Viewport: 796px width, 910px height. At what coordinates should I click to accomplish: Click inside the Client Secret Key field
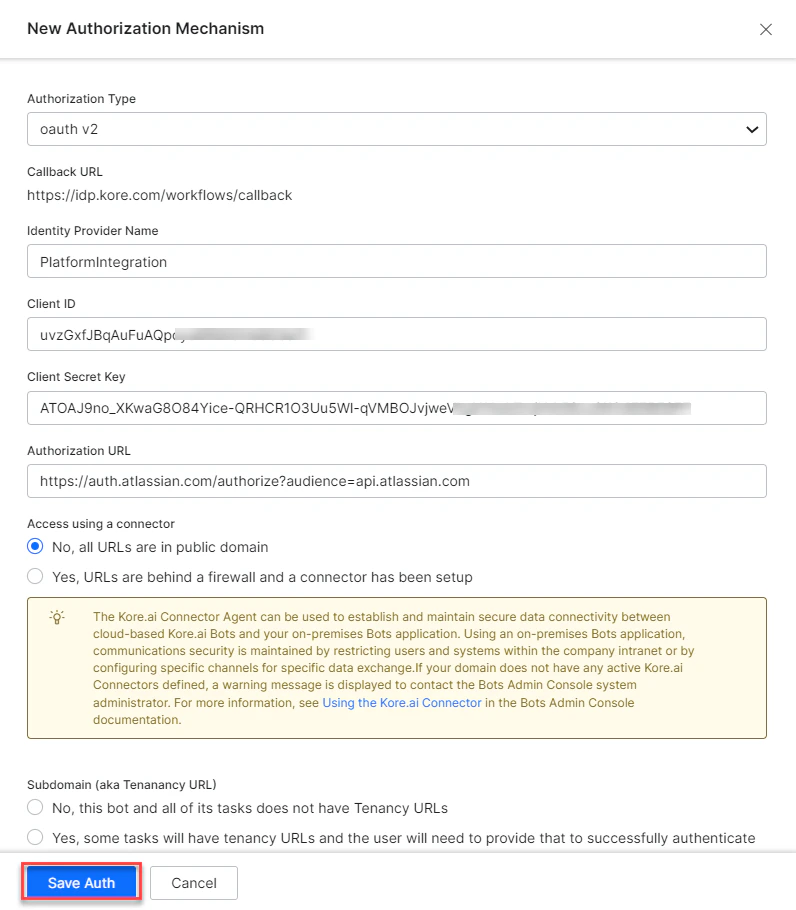click(x=397, y=407)
